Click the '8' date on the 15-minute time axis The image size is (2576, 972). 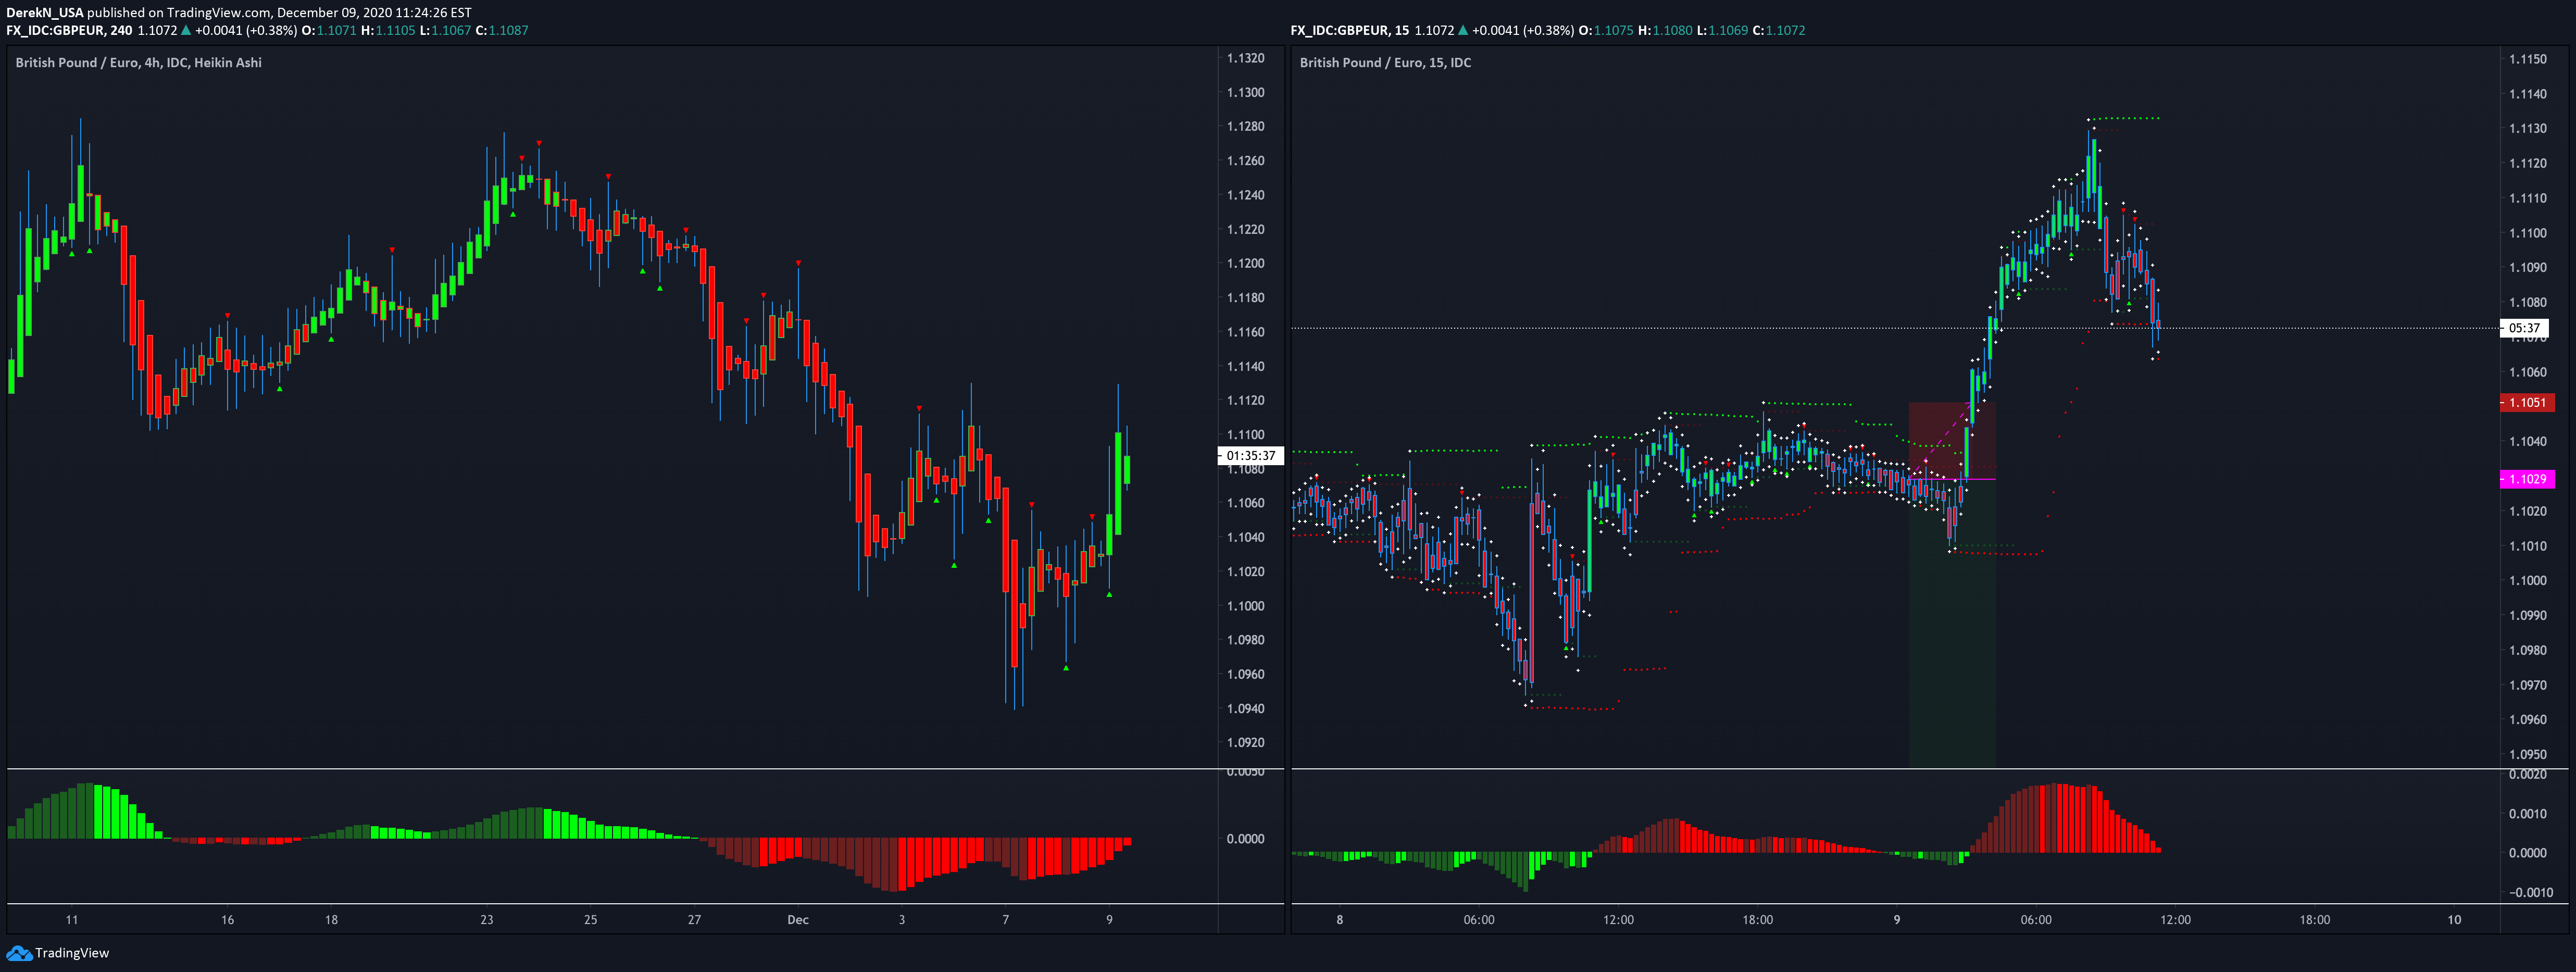point(1340,920)
